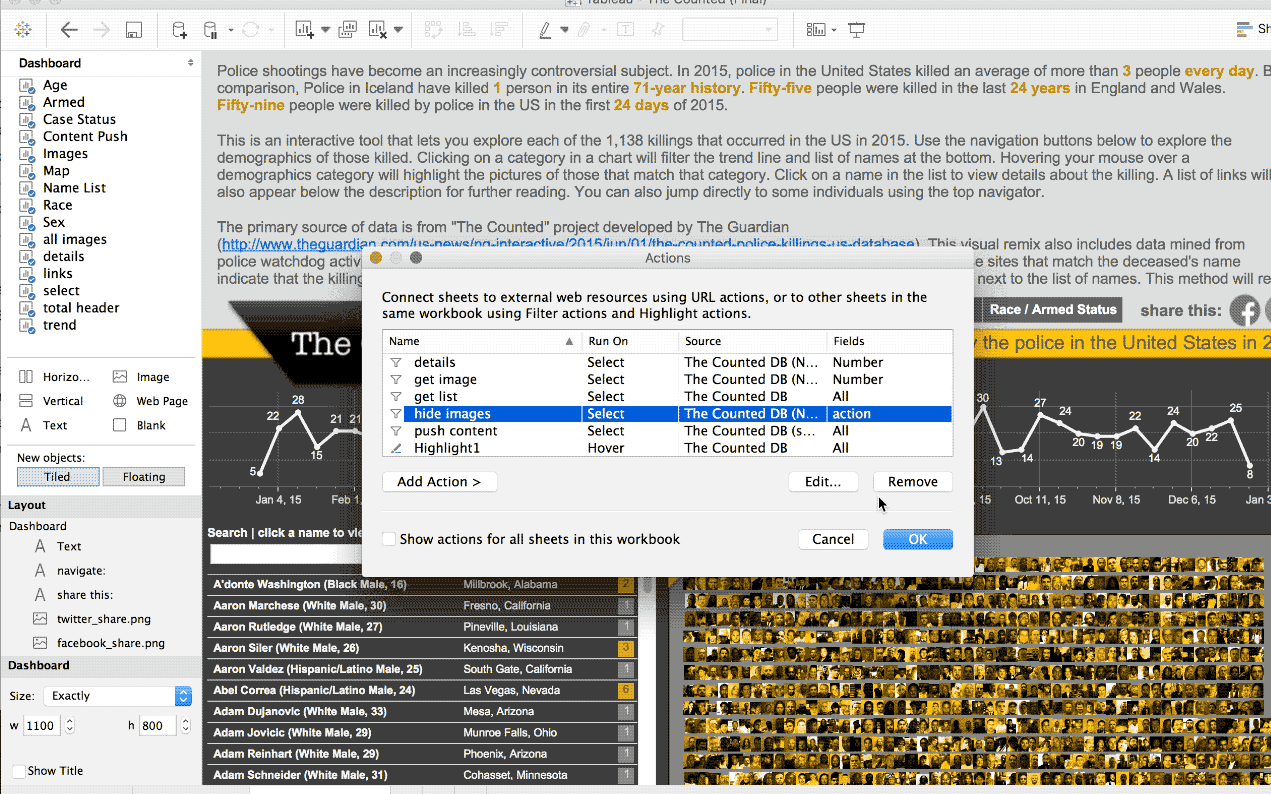1271x794 pixels.
Task: Enable Show actions for all sheets checkbox
Action: click(389, 539)
